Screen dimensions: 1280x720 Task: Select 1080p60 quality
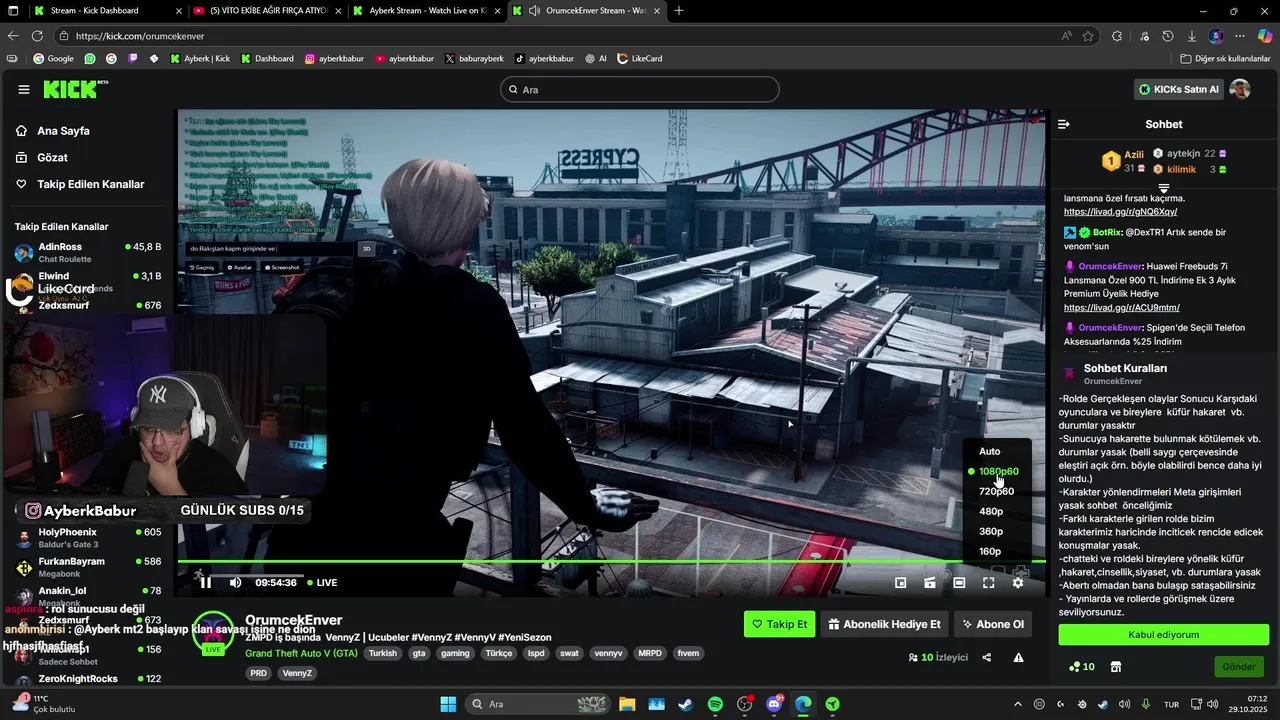(997, 471)
